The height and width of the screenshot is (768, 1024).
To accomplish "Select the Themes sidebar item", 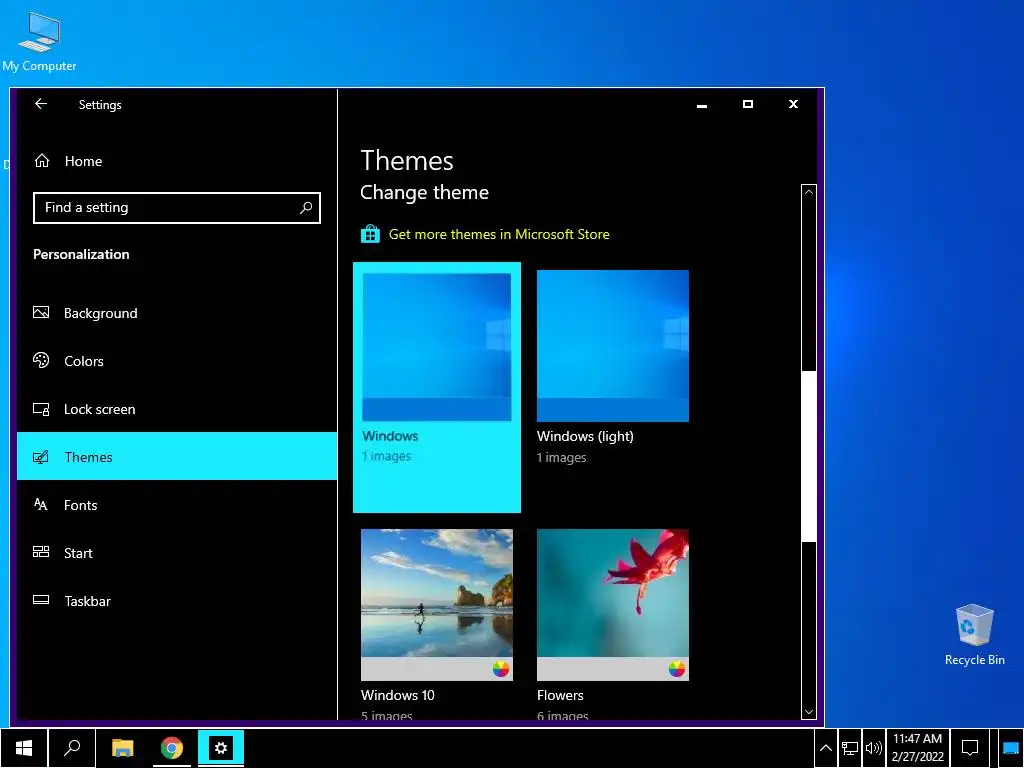I will (176, 456).
